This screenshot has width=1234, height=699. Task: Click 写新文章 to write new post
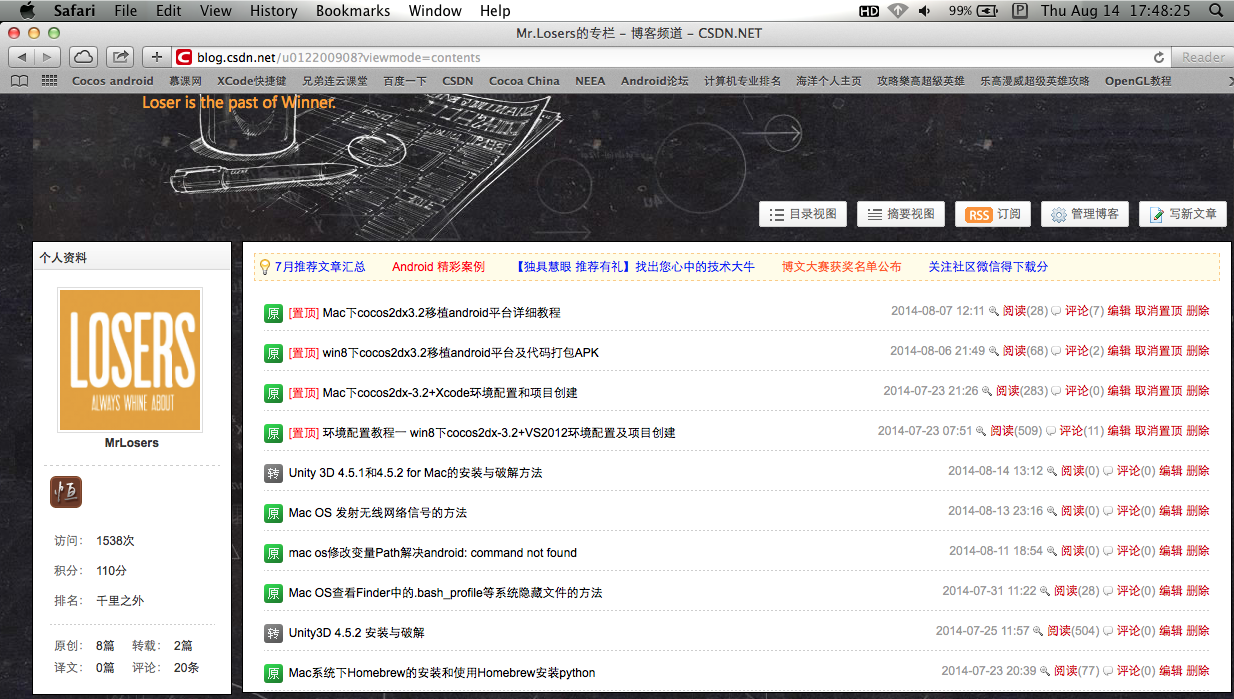click(1182, 214)
